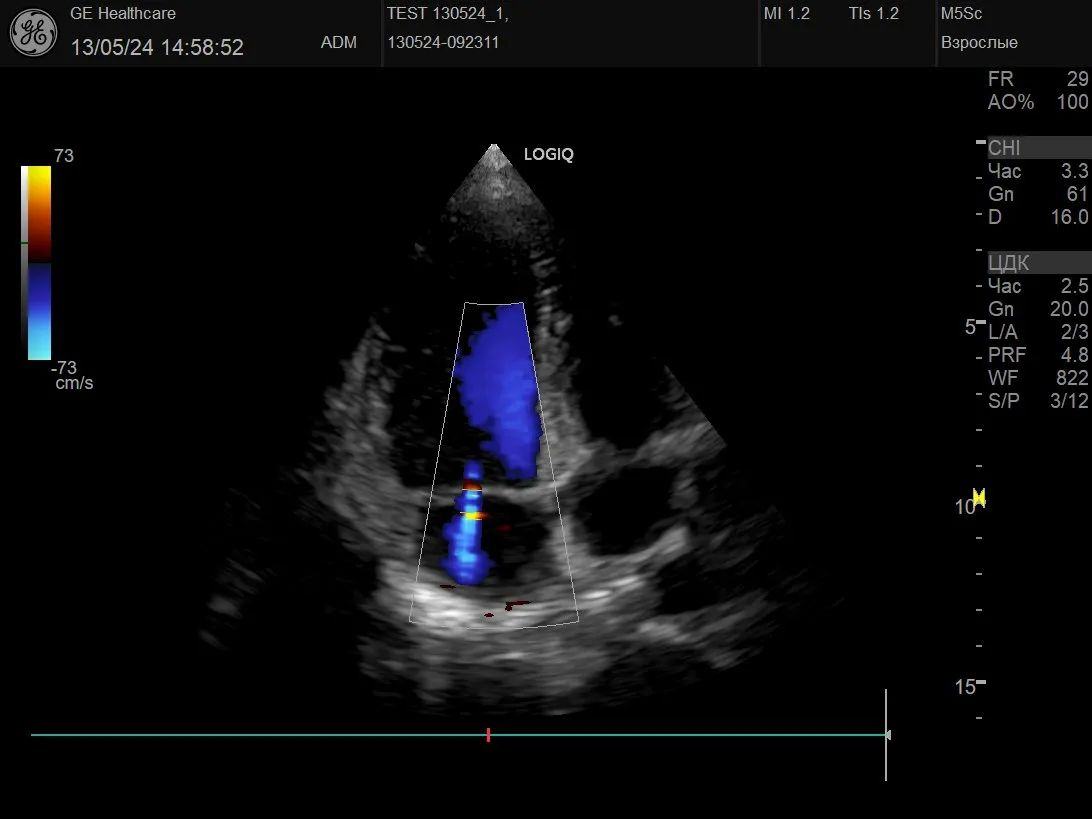Click the thin grayscale map bar
This screenshot has height=819, width=1092.
(x=24, y=262)
